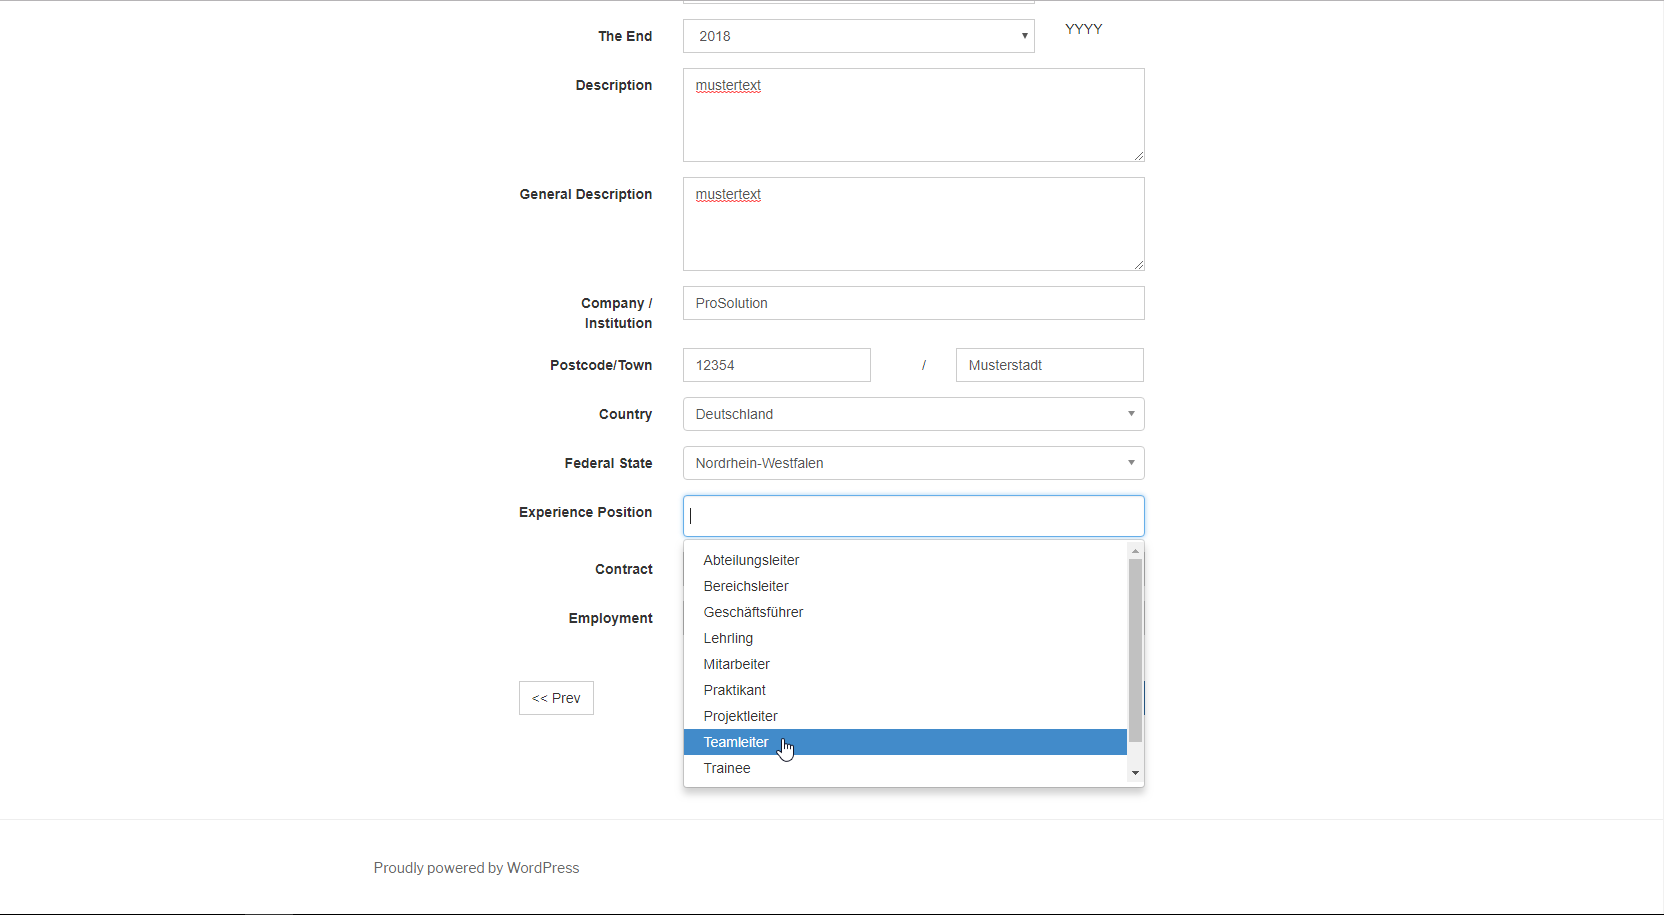Pick Geschäftsführer from the dropdown list
This screenshot has width=1664, height=915.
pos(905,612)
